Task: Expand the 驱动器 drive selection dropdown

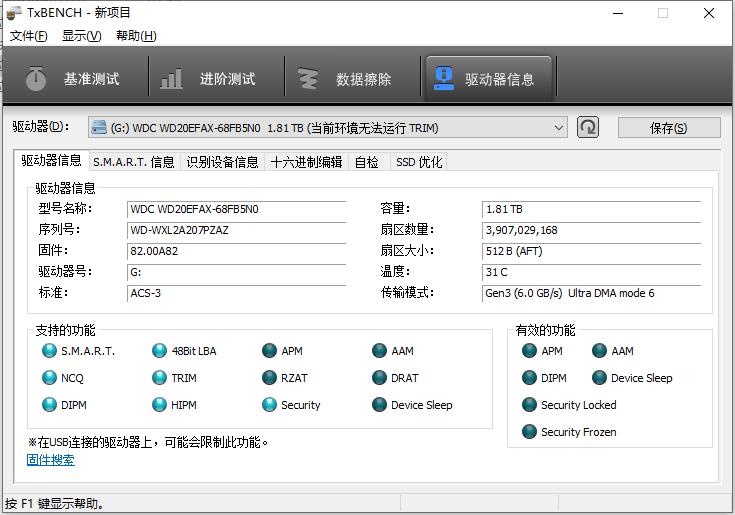Action: point(327,127)
